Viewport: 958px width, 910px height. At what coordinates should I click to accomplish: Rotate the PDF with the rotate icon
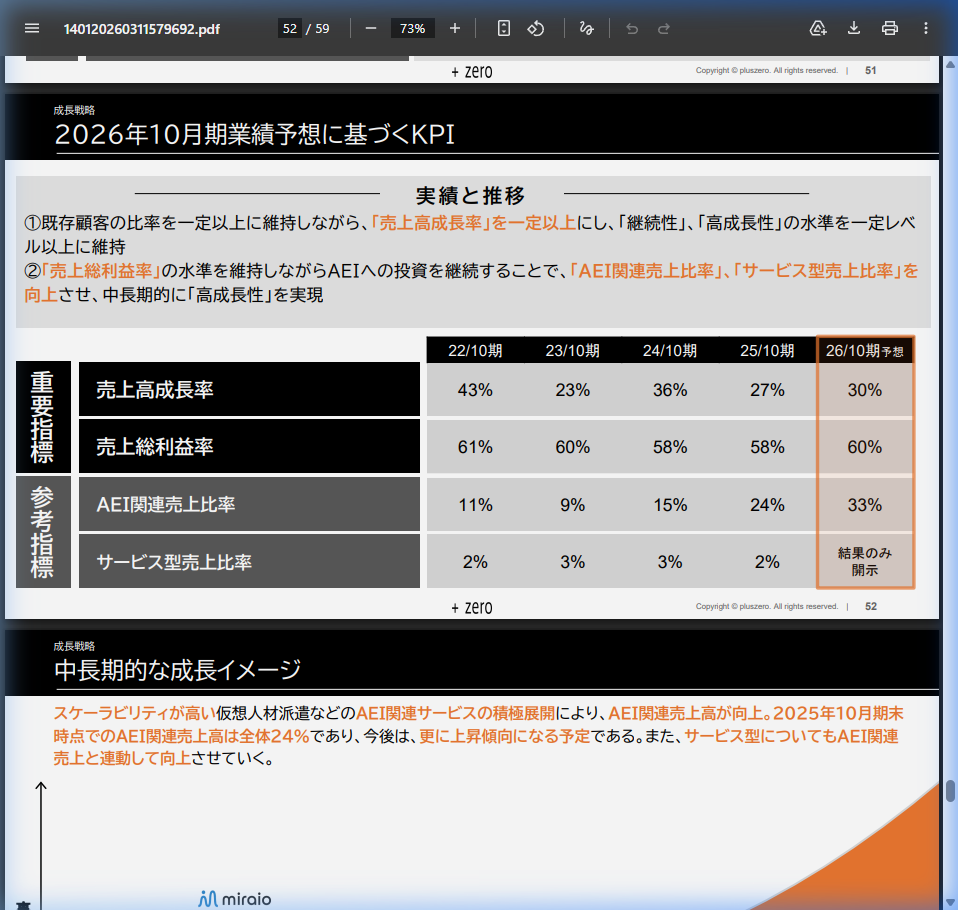pos(536,28)
